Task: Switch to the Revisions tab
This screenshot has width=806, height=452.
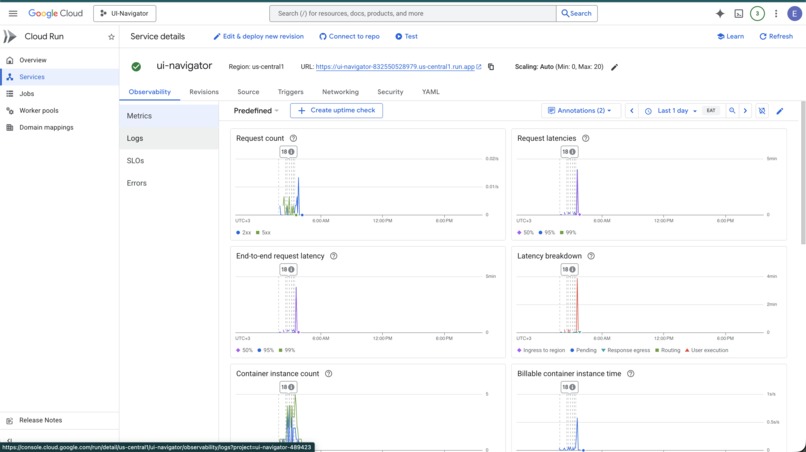Action: [204, 92]
